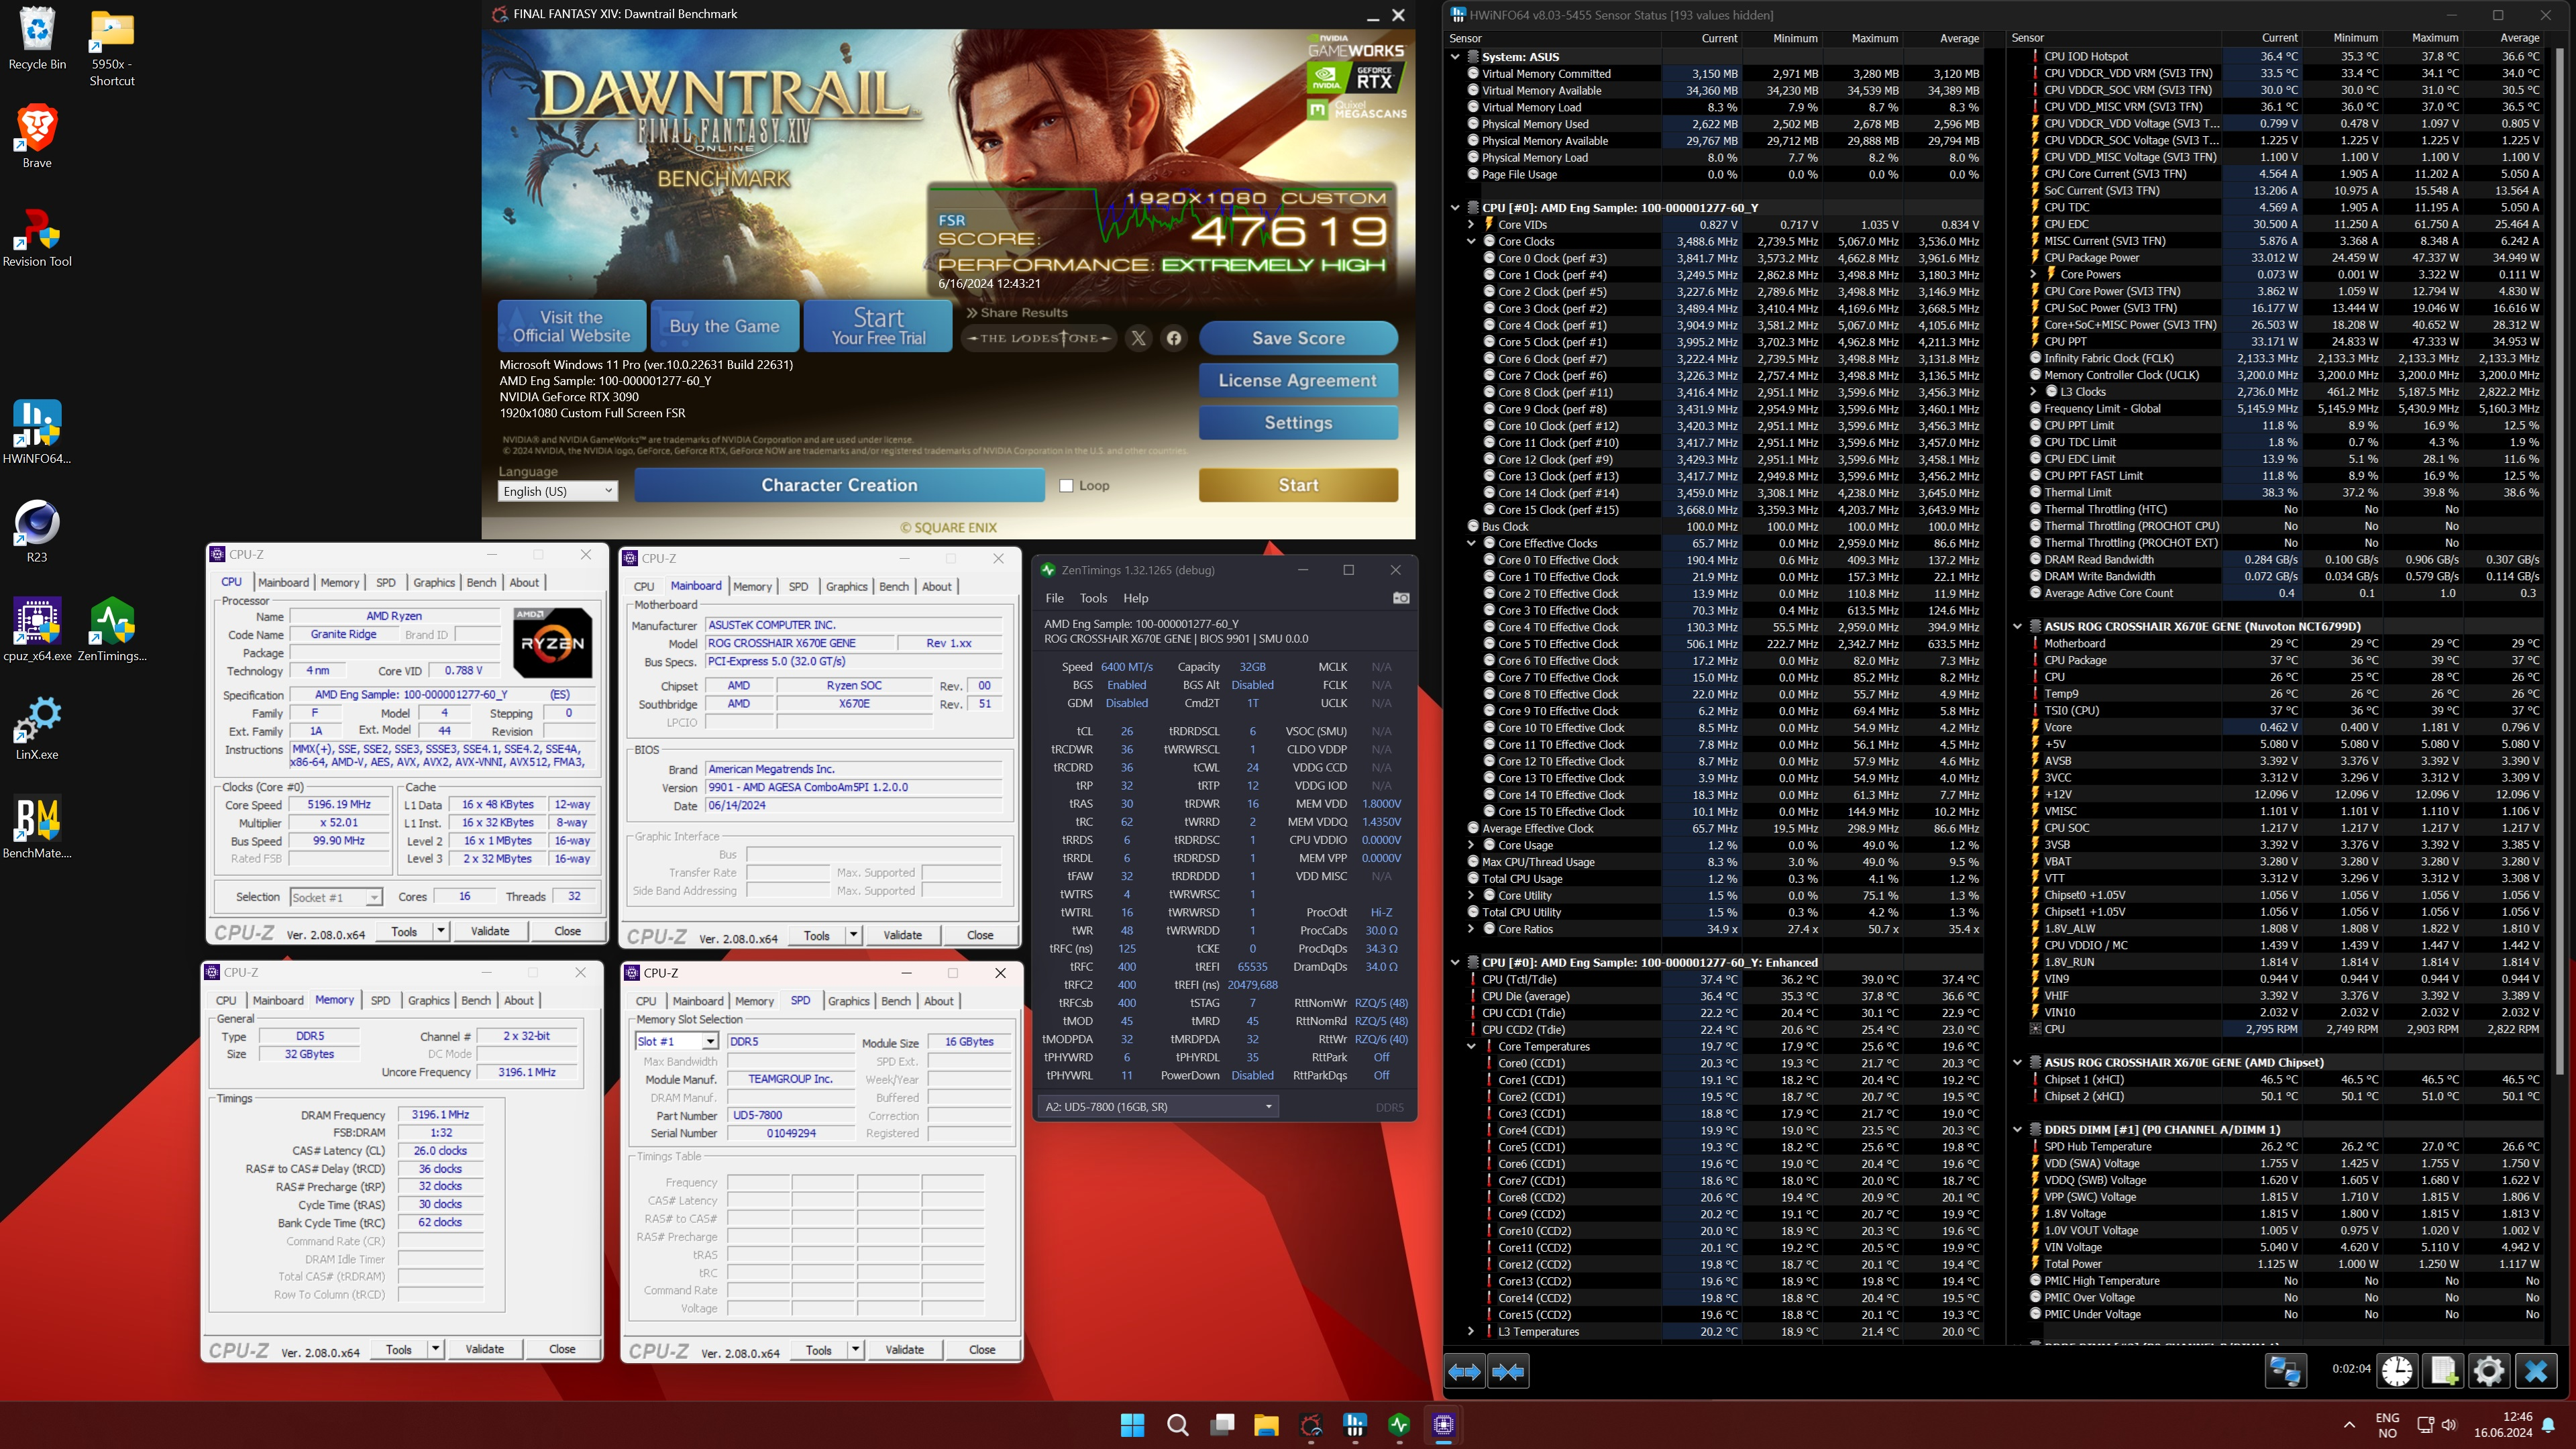Open ZenTimings A2: UD5-7800 module dropdown
The image size is (2576, 1449).
[x=1157, y=1107]
